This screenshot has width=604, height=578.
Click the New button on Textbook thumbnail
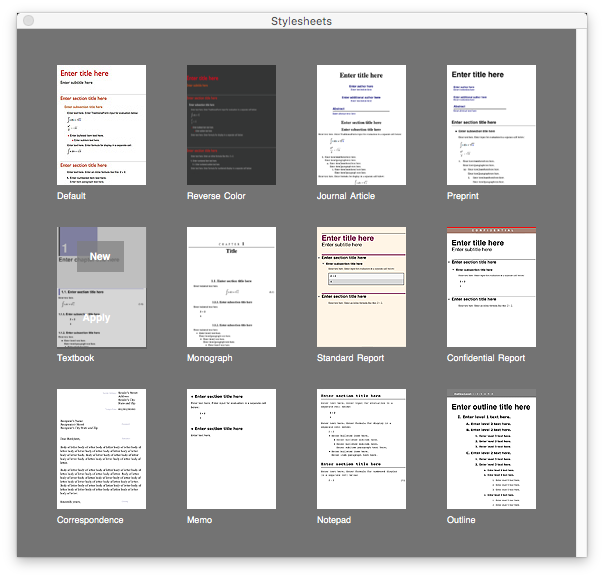tap(100, 257)
